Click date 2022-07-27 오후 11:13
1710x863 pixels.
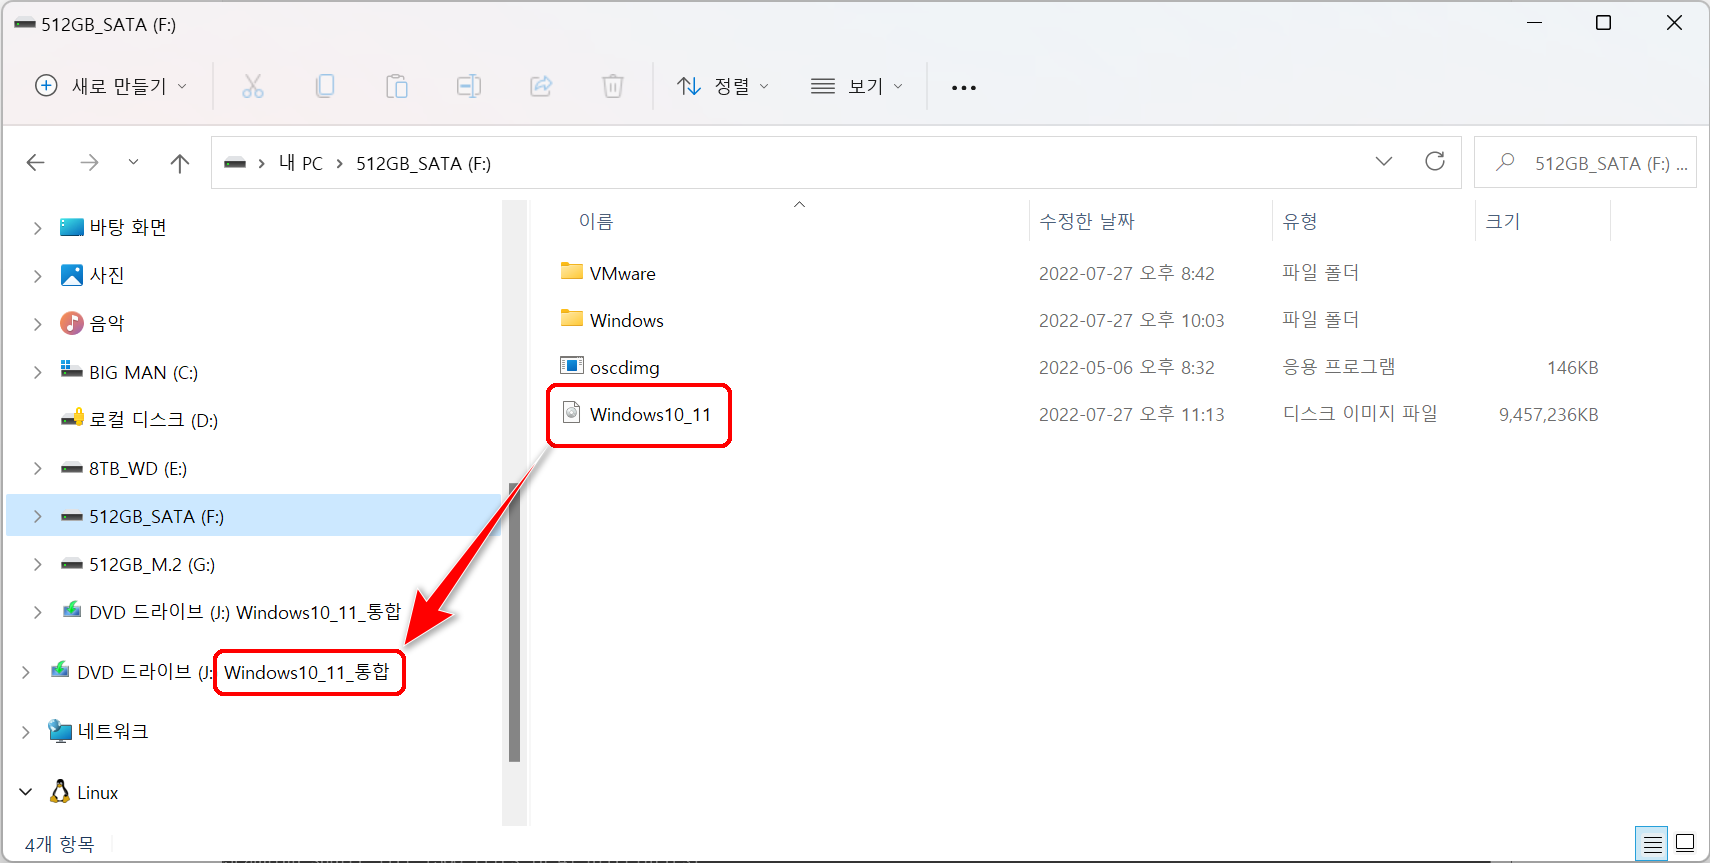(1131, 414)
